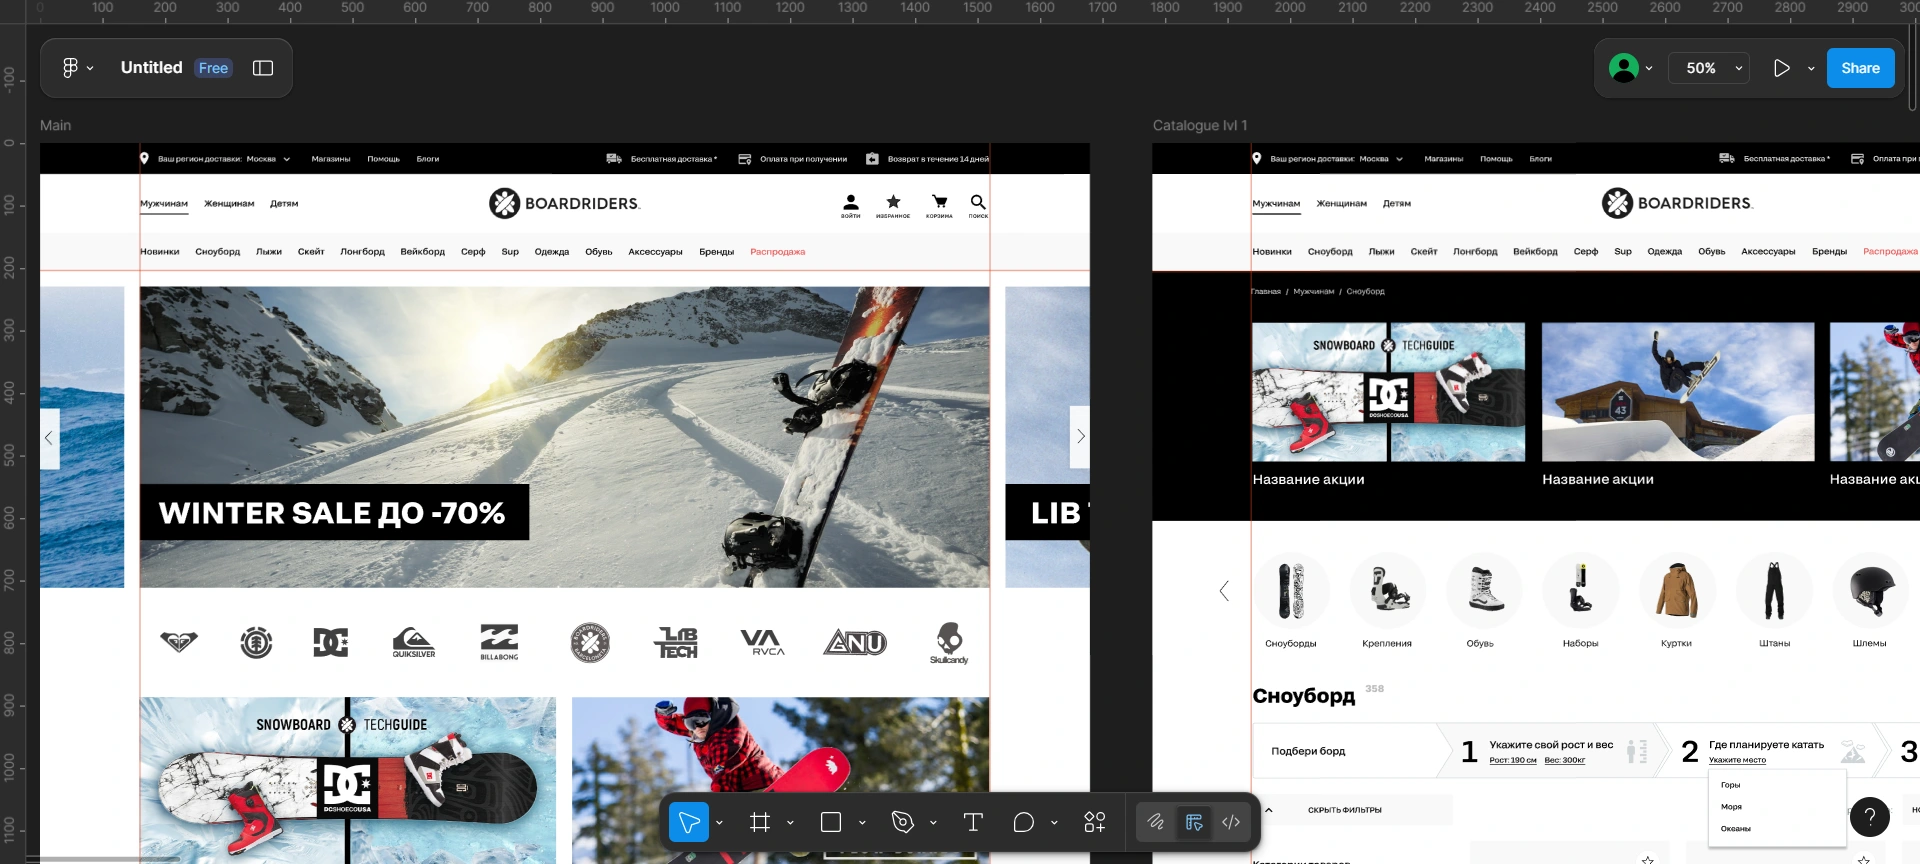
Task: Switch to Design mode
Action: click(1194, 822)
